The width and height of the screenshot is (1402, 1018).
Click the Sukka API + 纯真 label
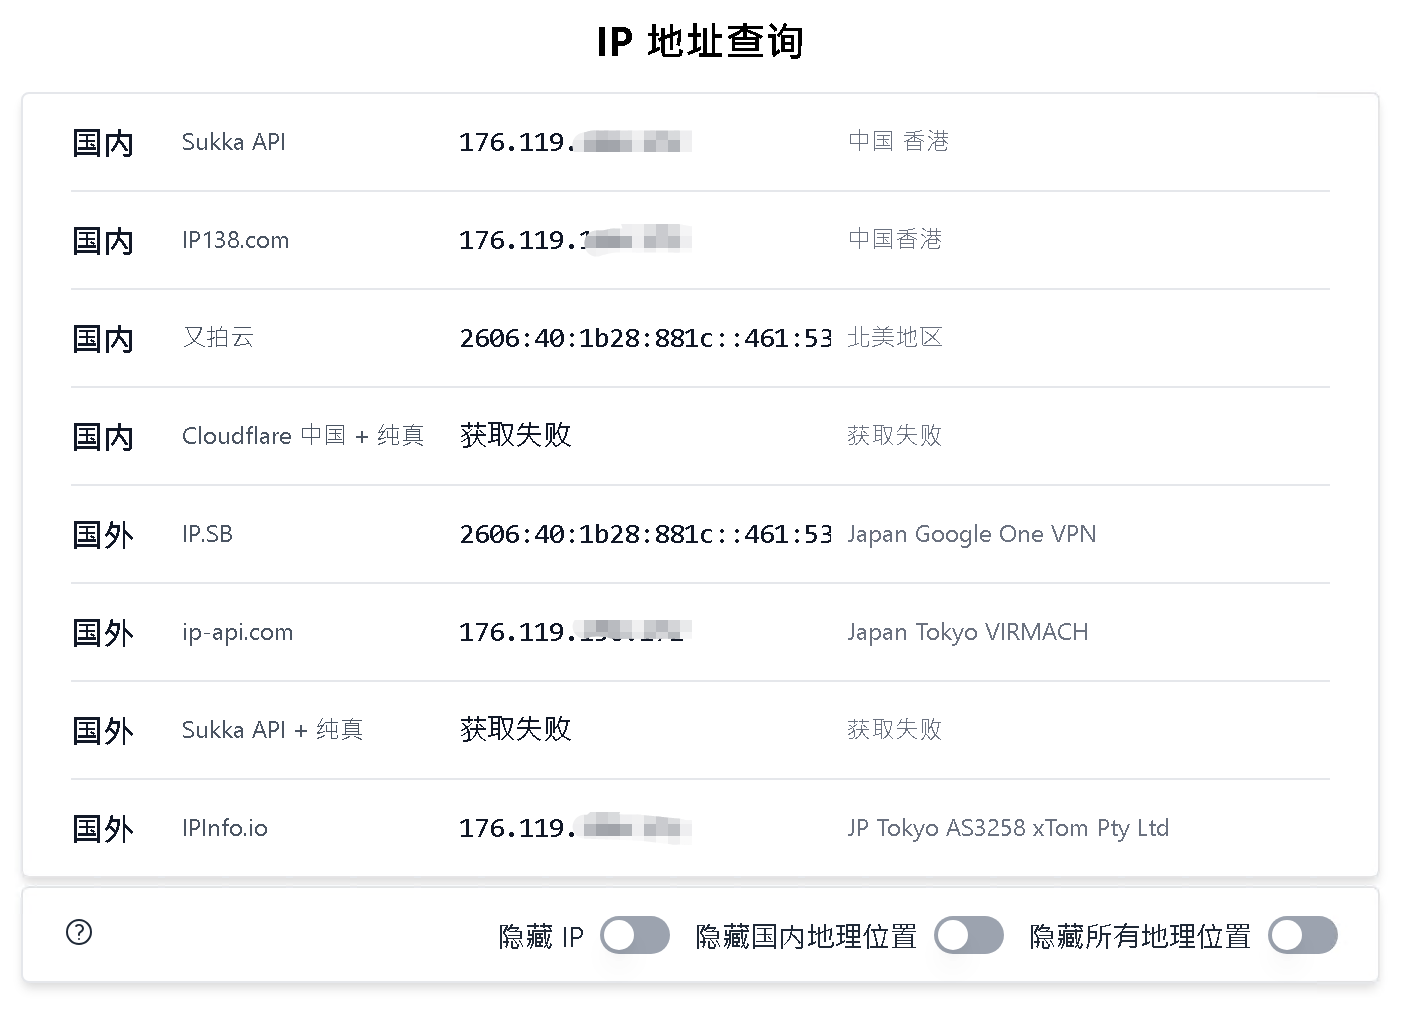tap(272, 730)
